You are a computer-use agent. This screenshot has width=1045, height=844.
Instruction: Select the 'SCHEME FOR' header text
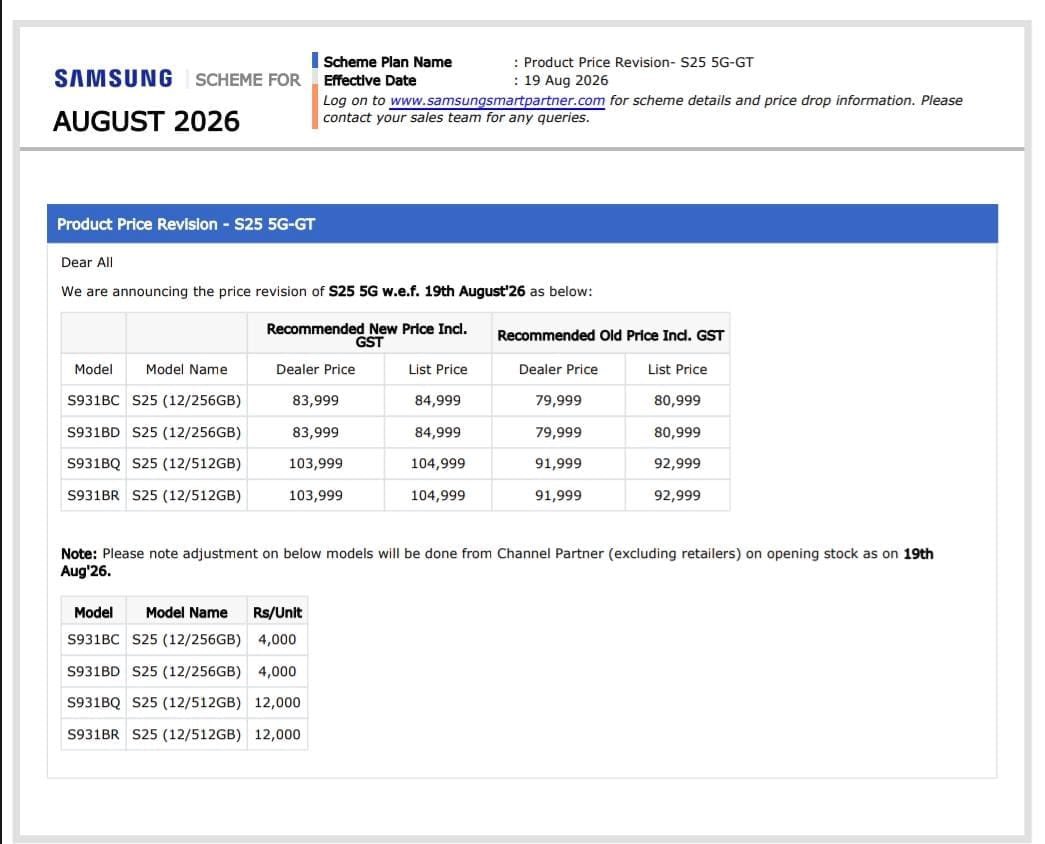tap(248, 80)
